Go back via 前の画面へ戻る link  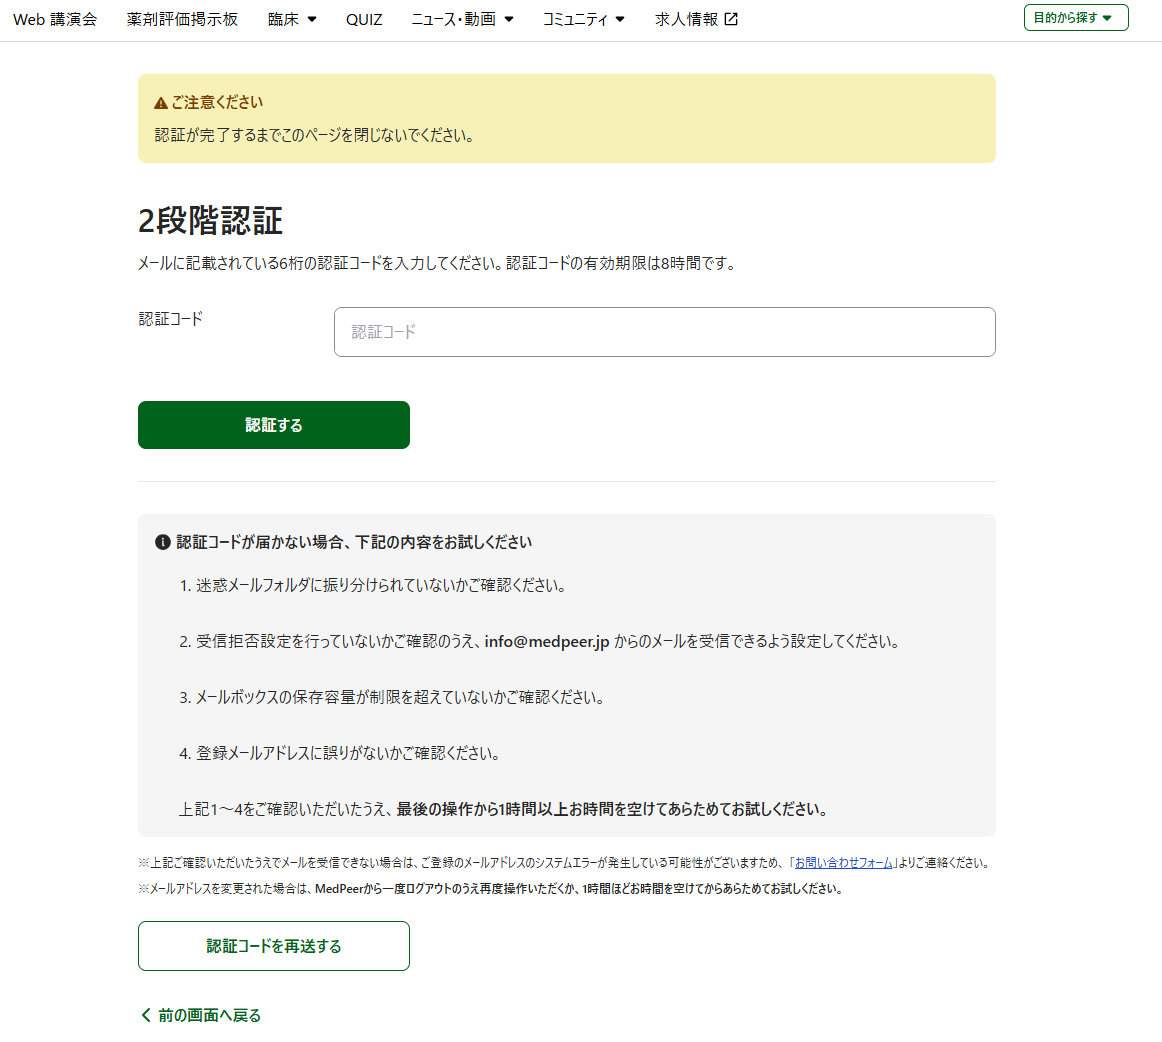click(x=201, y=1015)
